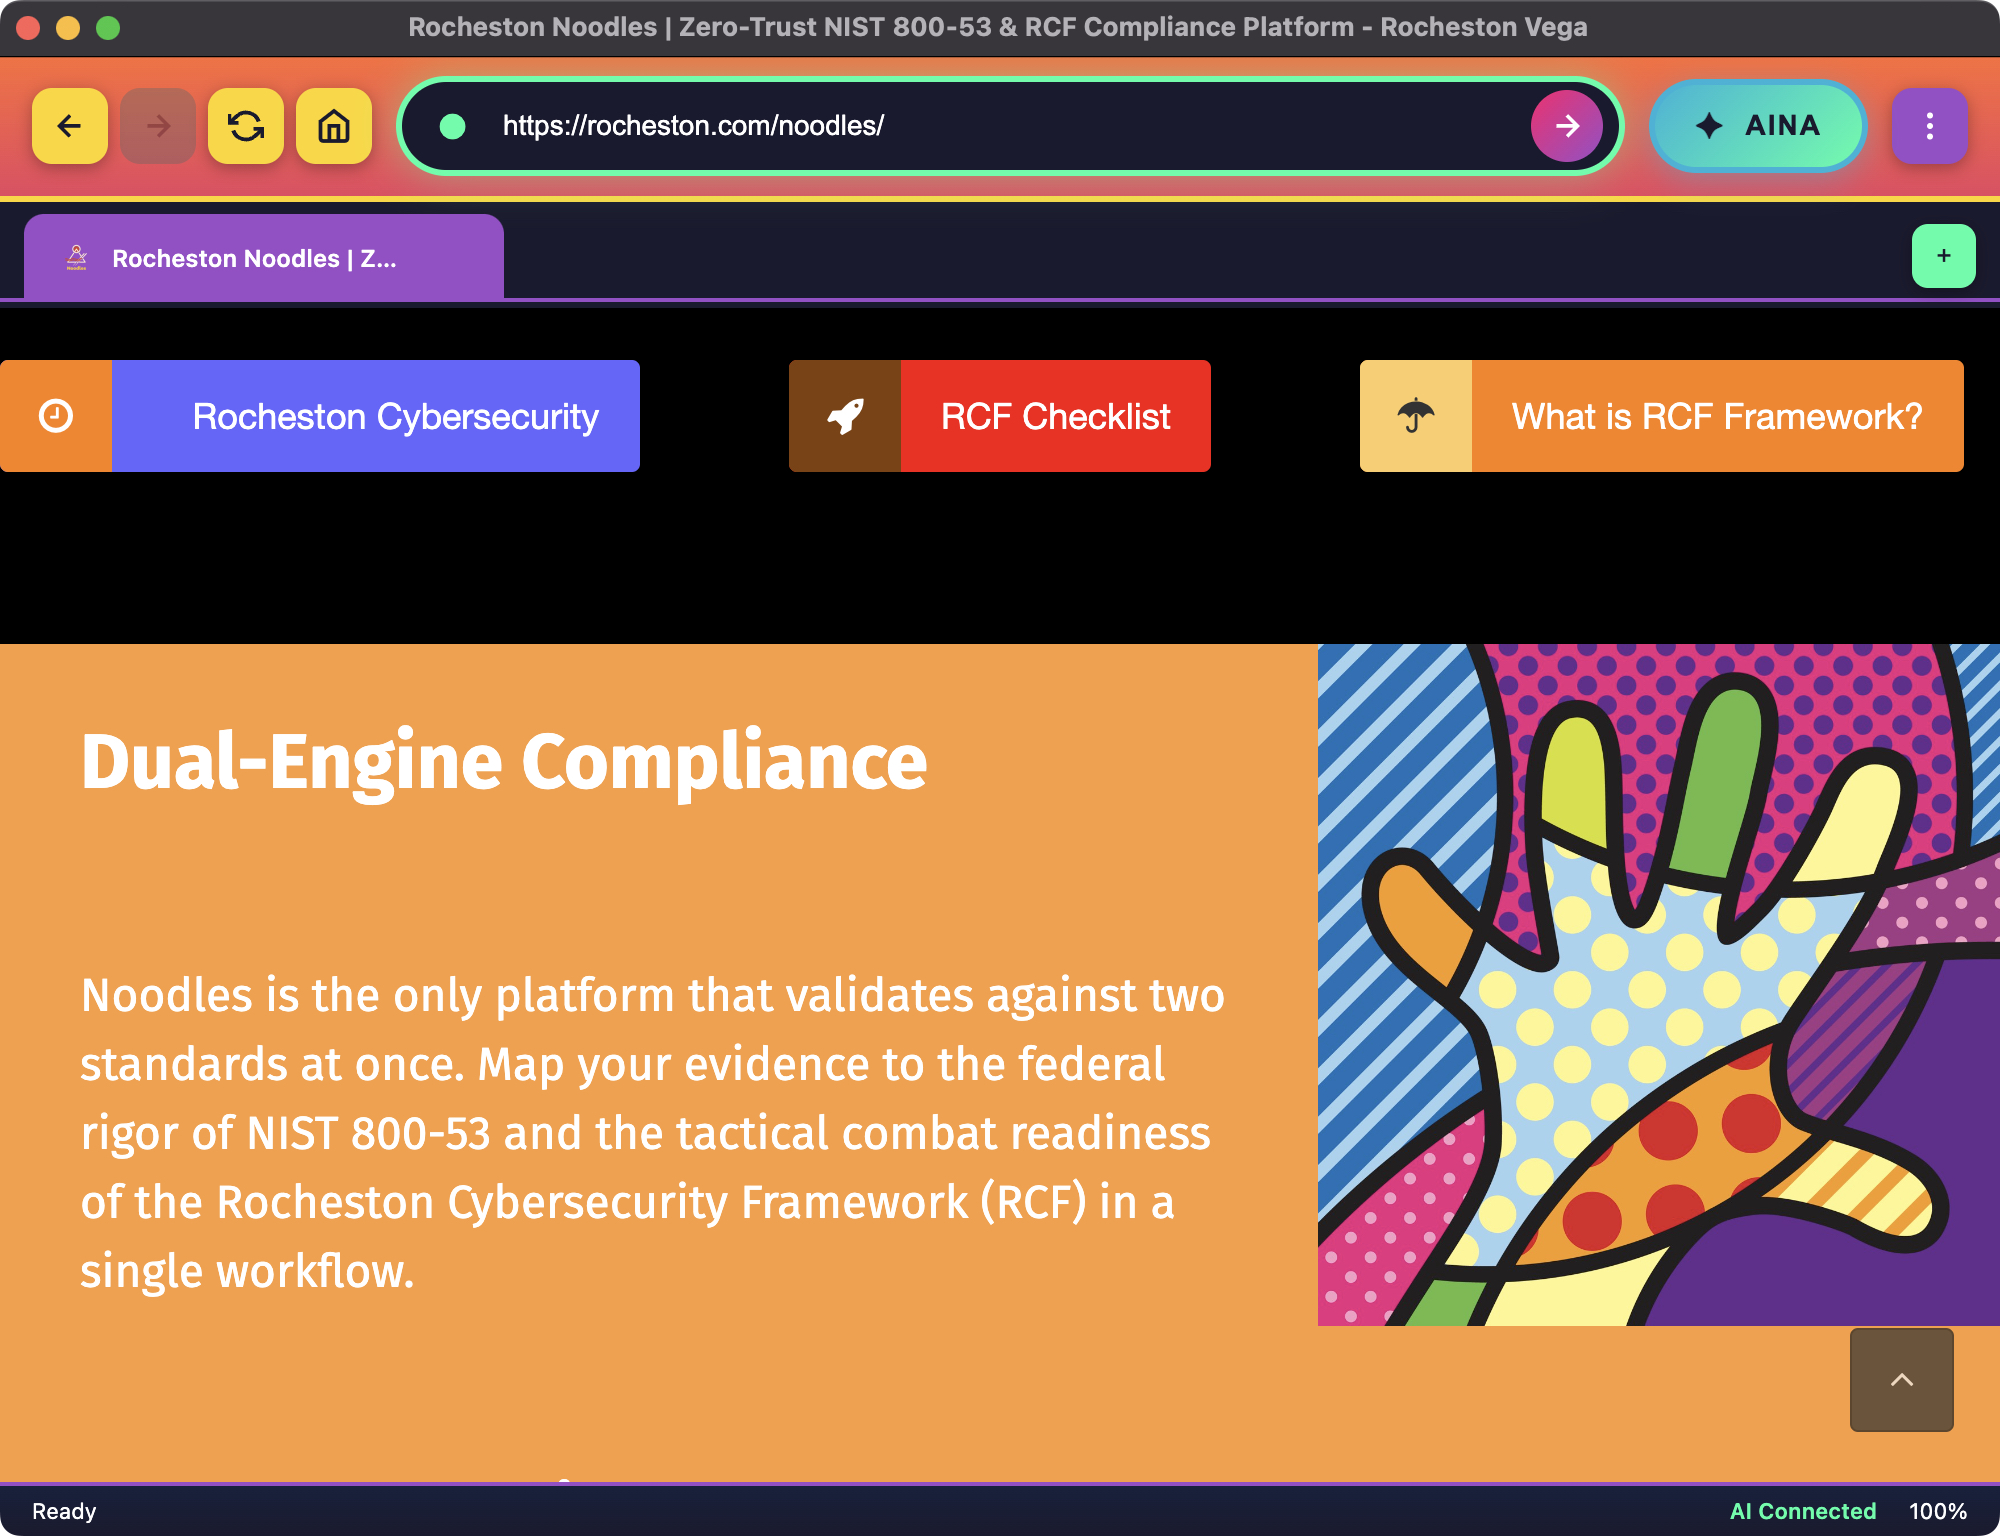Open What is RCF Framework link
Image resolution: width=2000 pixels, height=1536 pixels.
click(x=1717, y=416)
